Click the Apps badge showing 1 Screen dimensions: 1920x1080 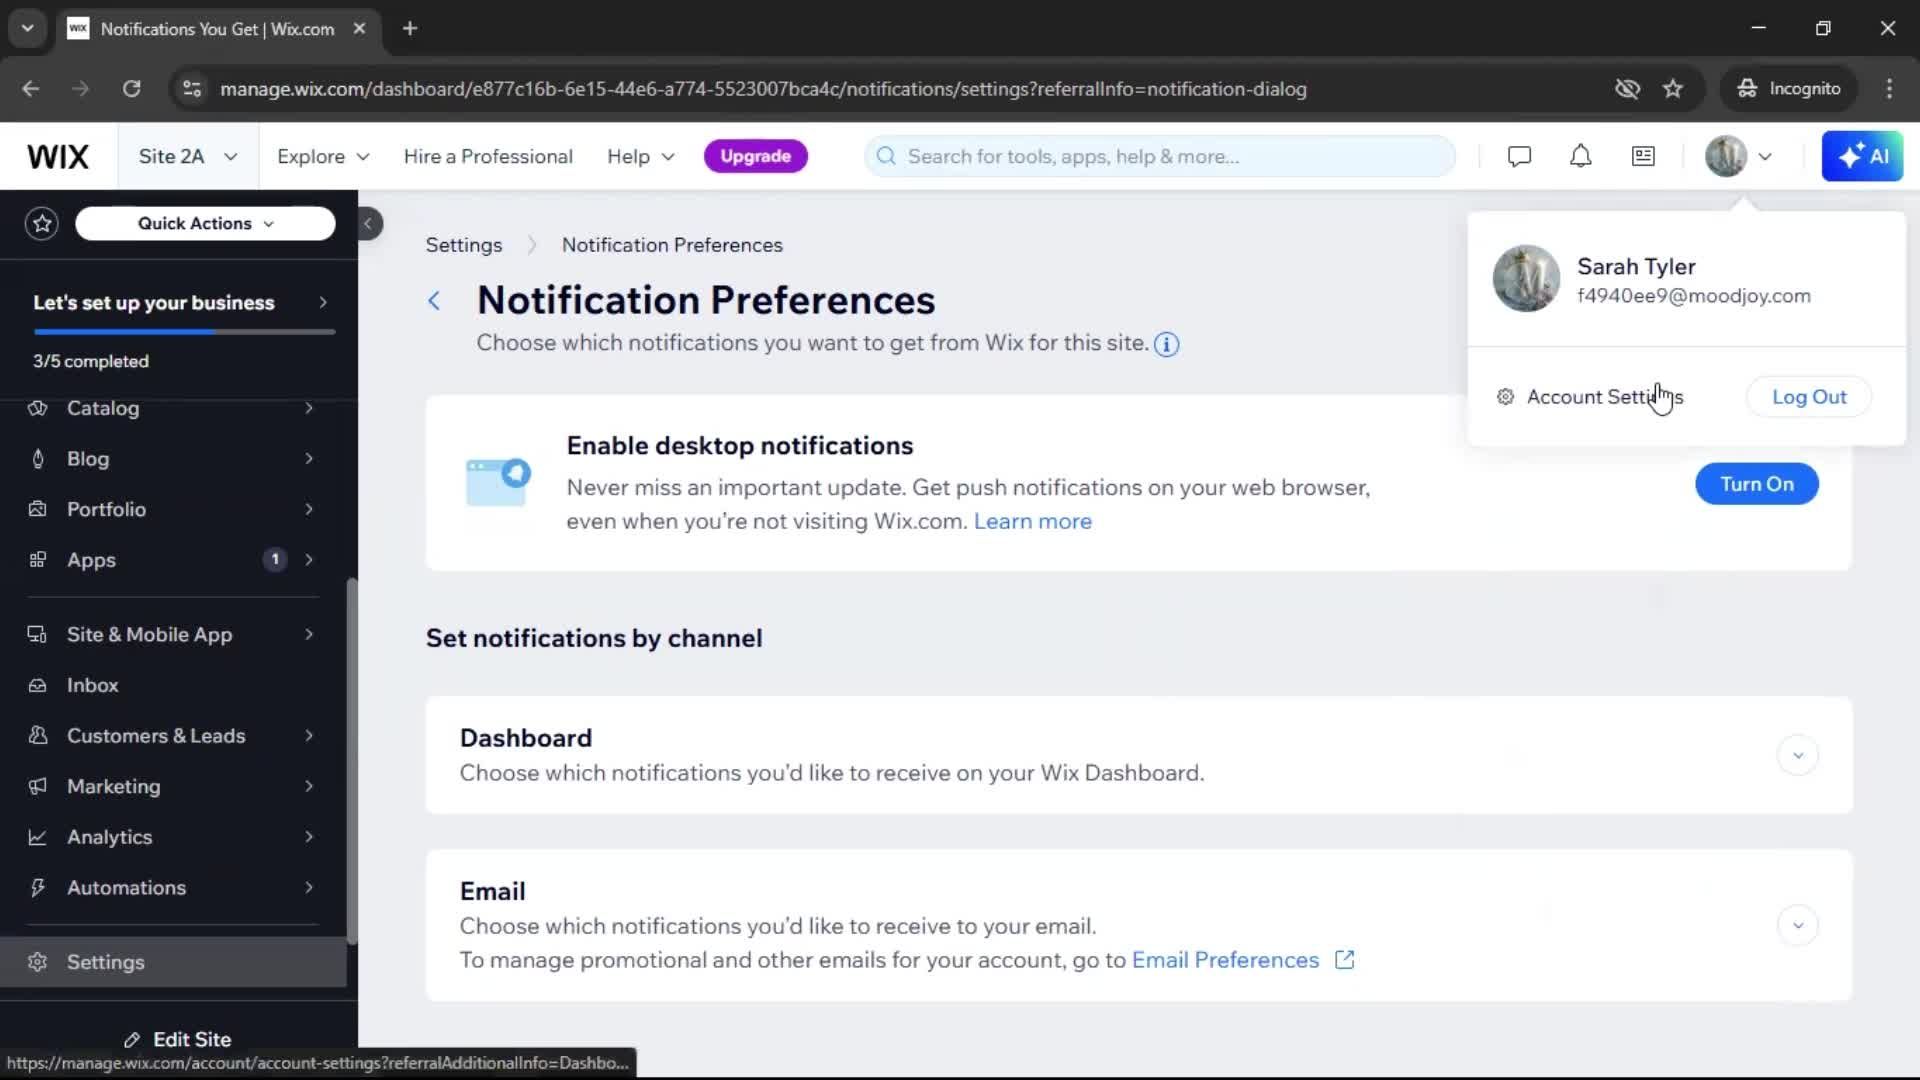tap(275, 560)
